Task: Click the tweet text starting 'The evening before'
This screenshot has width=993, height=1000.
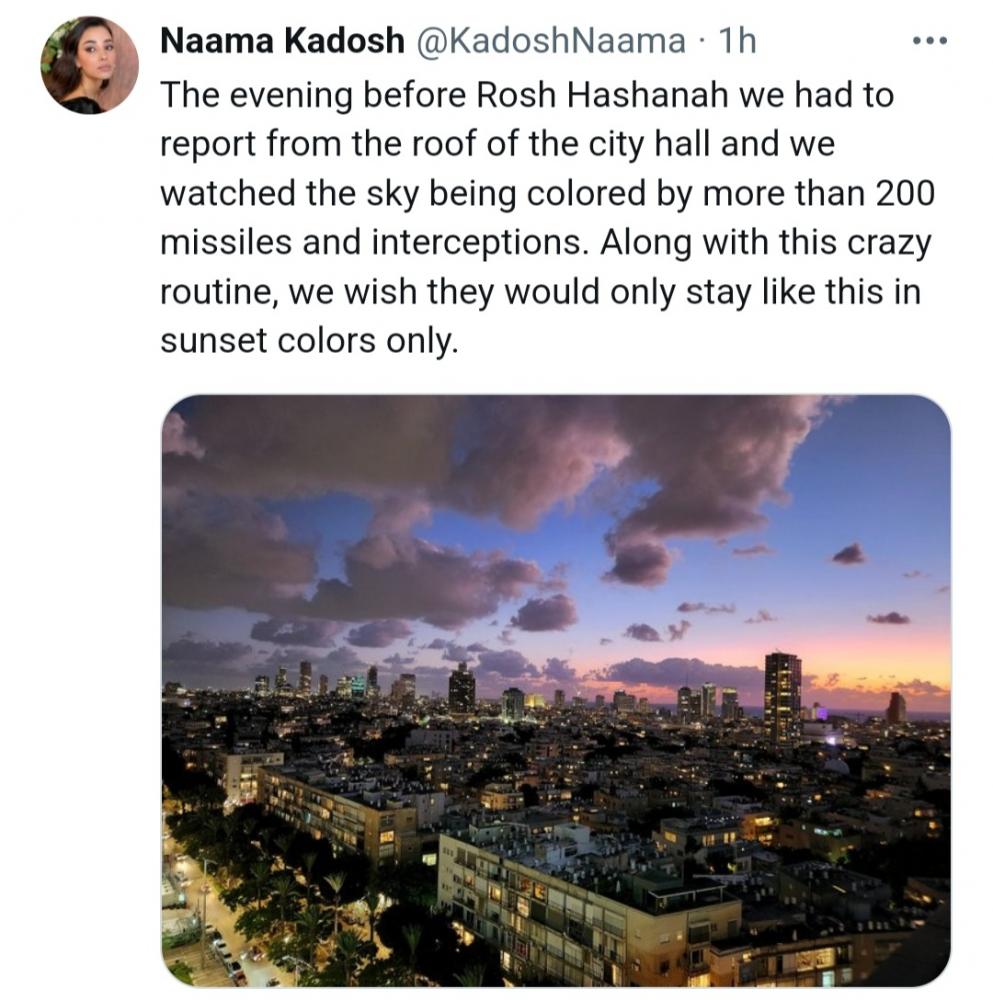Action: [x=547, y=217]
